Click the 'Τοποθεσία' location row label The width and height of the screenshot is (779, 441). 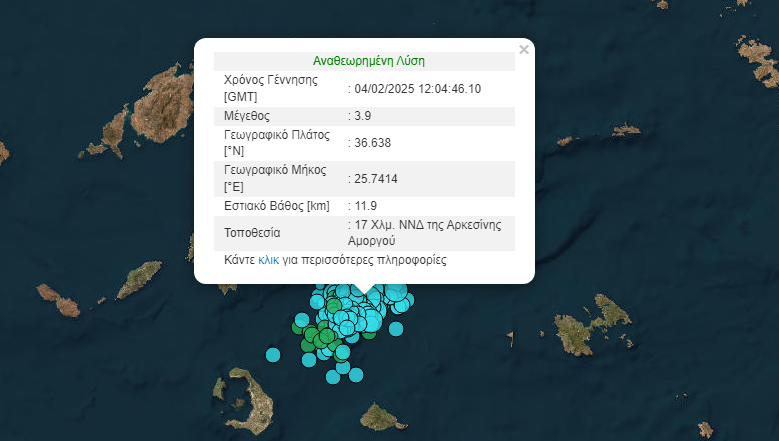pyautogui.click(x=252, y=233)
